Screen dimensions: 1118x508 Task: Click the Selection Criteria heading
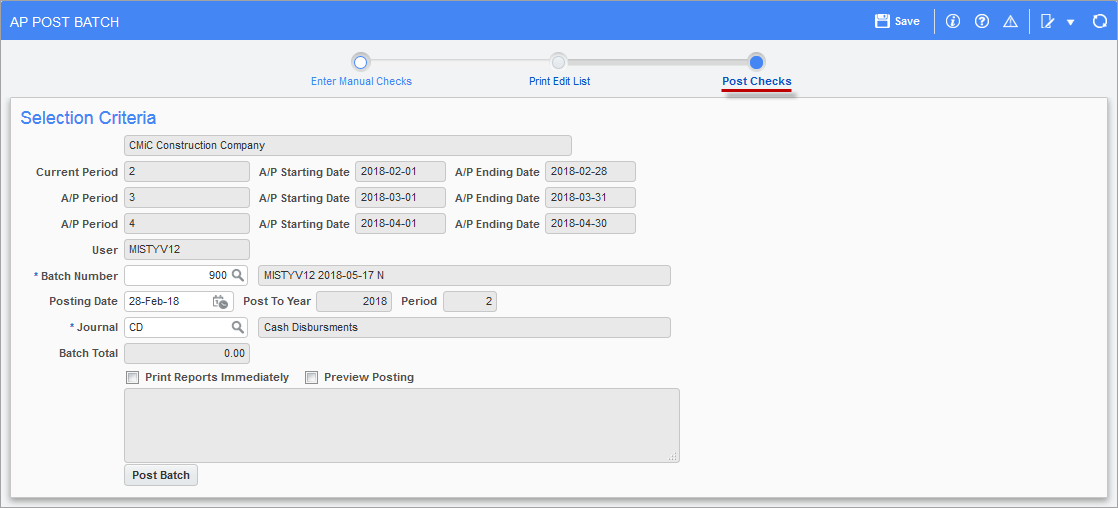[88, 118]
